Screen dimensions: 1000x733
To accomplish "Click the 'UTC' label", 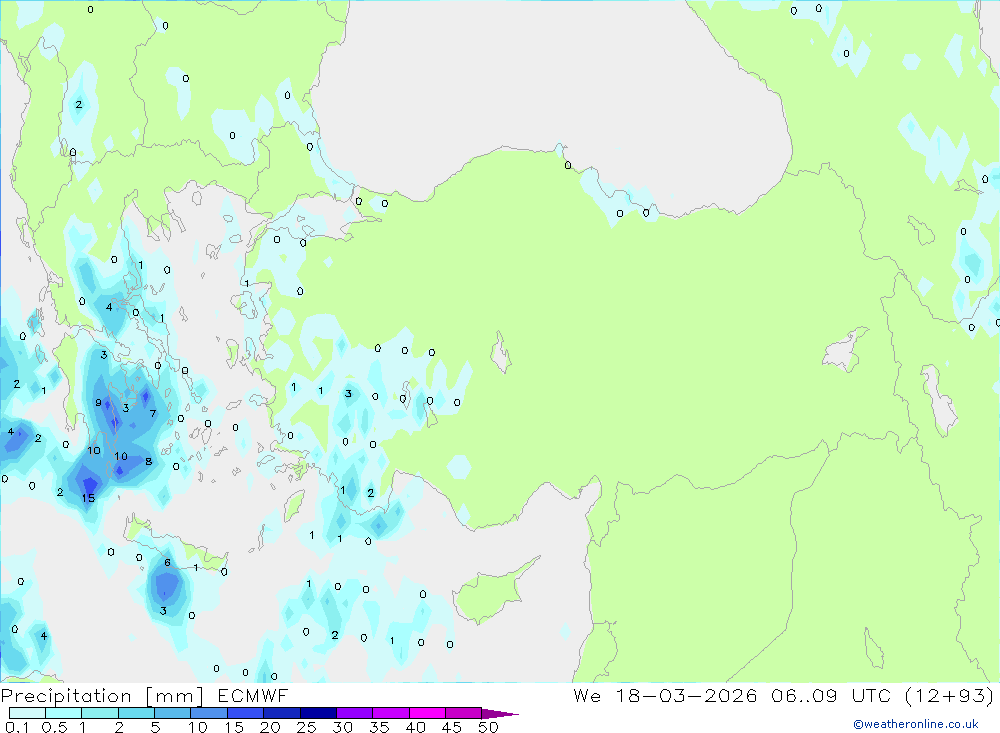I will pos(871,695).
